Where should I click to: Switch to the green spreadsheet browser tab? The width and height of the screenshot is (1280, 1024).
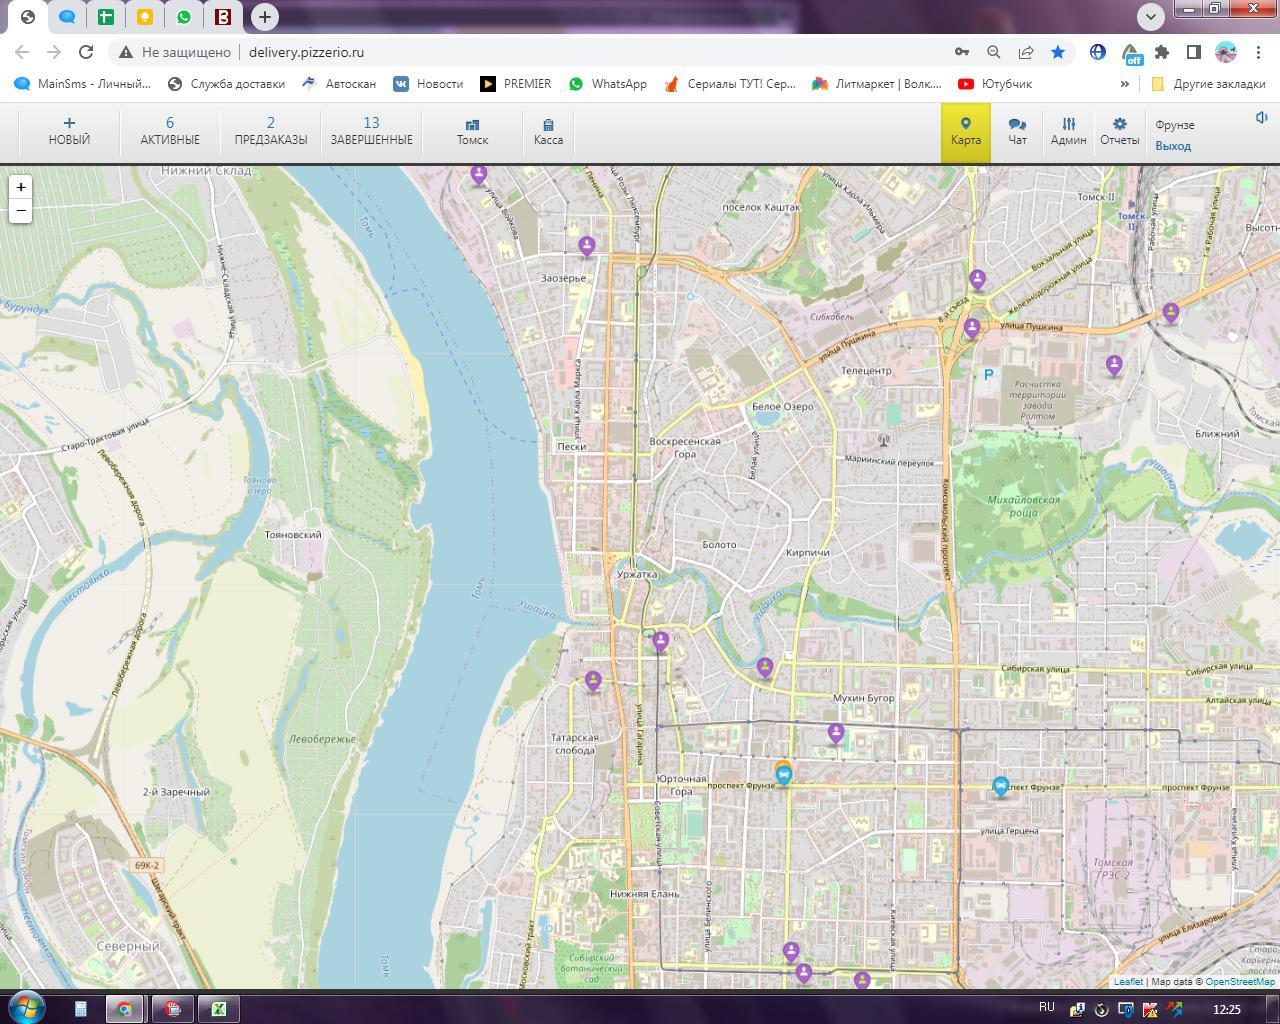(x=106, y=16)
